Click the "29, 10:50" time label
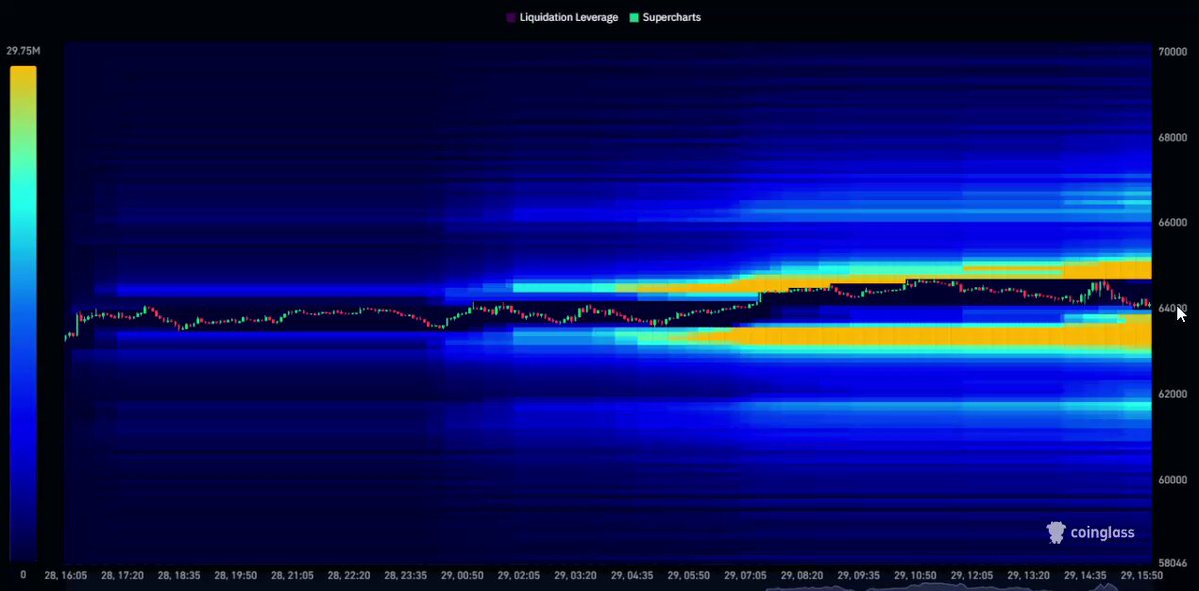 coord(915,575)
